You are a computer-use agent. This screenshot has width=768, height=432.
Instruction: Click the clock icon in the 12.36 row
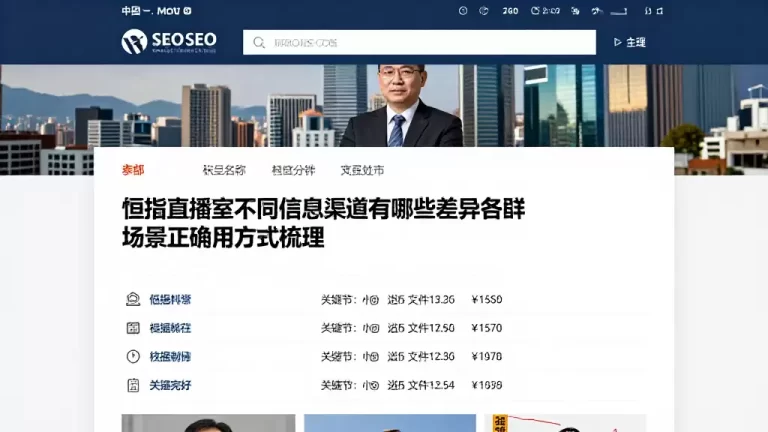[x=133, y=356]
